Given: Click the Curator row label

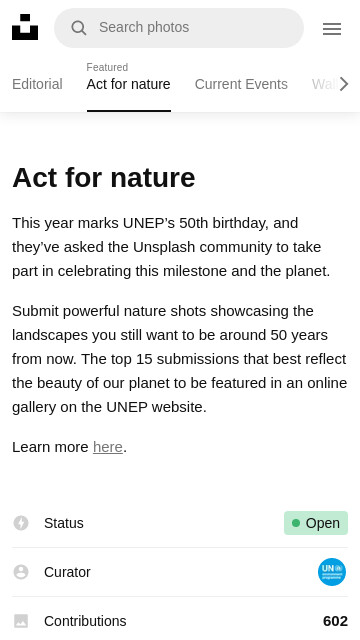Looking at the screenshot, I should (67, 572).
